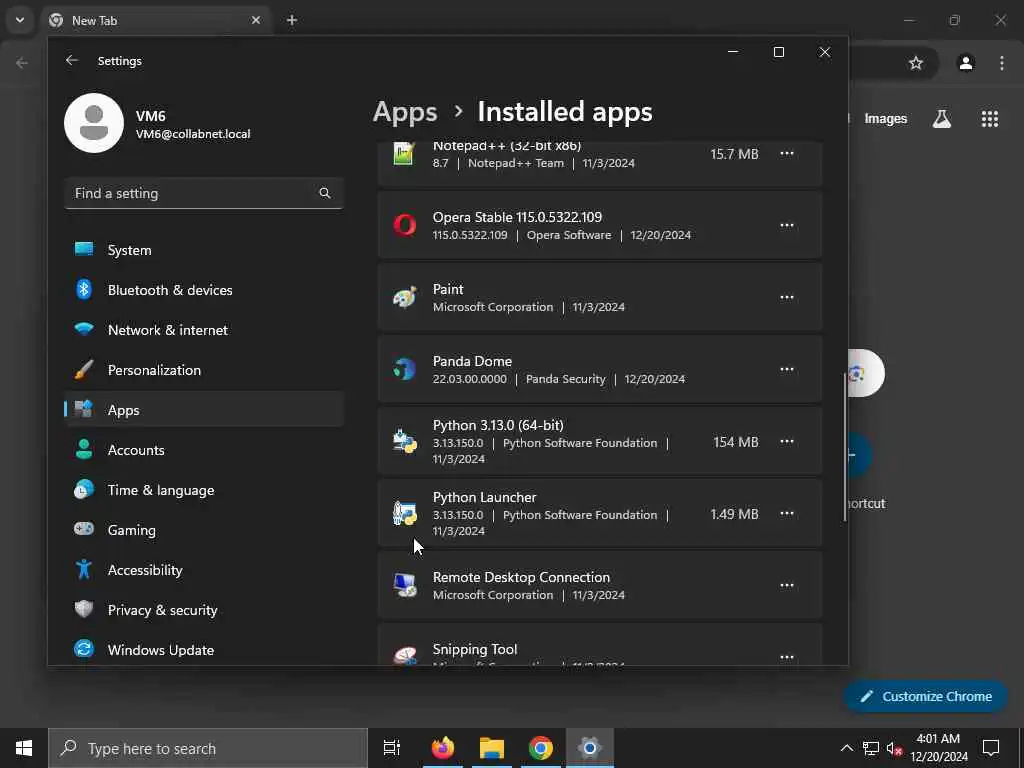Open more options for Remote Desktop Connection
1024x768 pixels.
pos(787,585)
